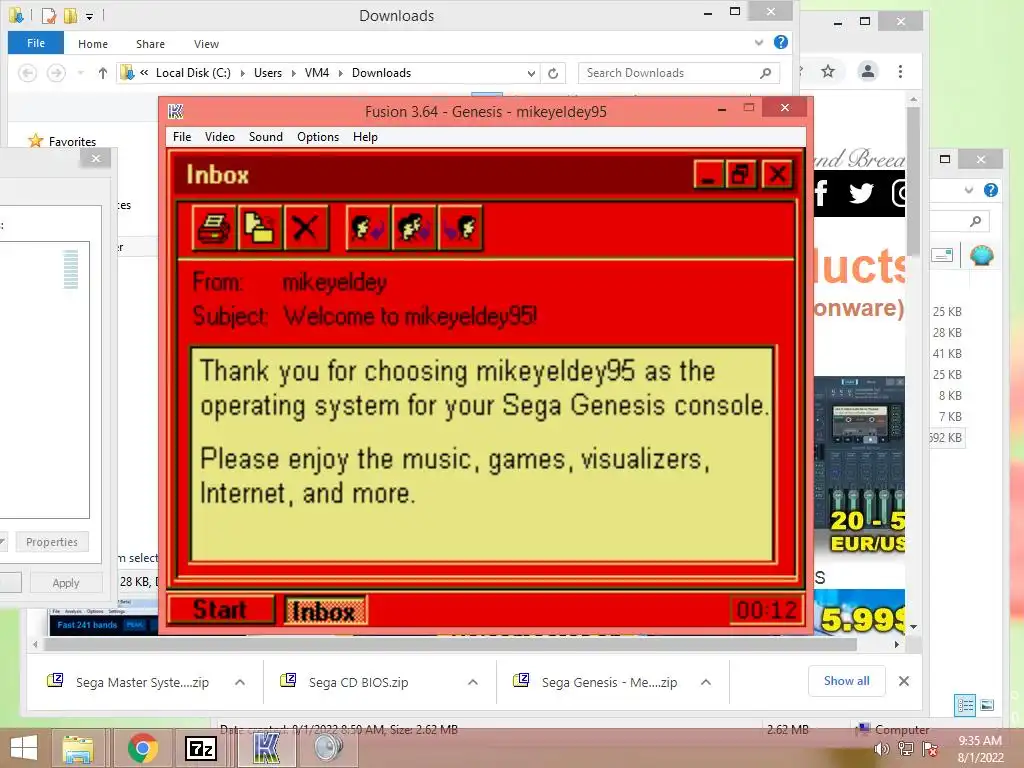The width and height of the screenshot is (1024, 768).
Task: Click VM4 in the address path
Action: point(317,73)
